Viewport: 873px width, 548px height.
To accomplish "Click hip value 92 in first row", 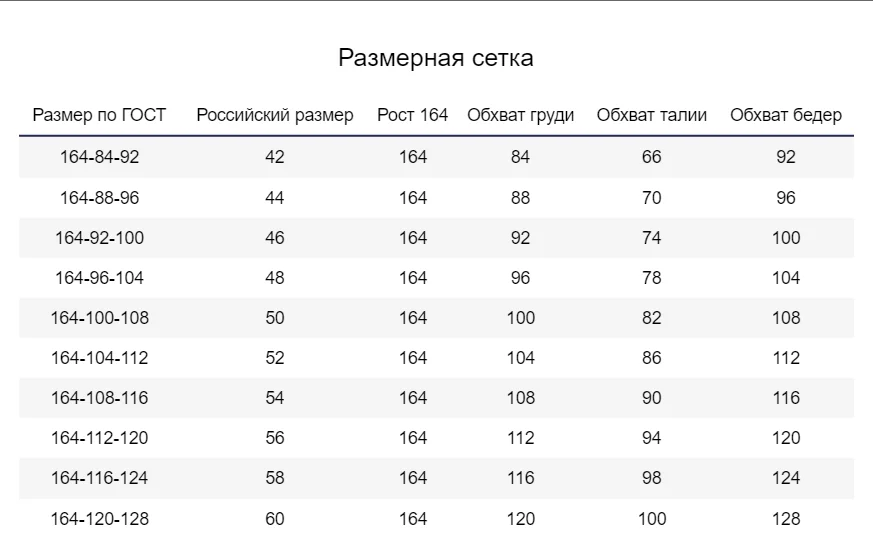I will 786,157.
